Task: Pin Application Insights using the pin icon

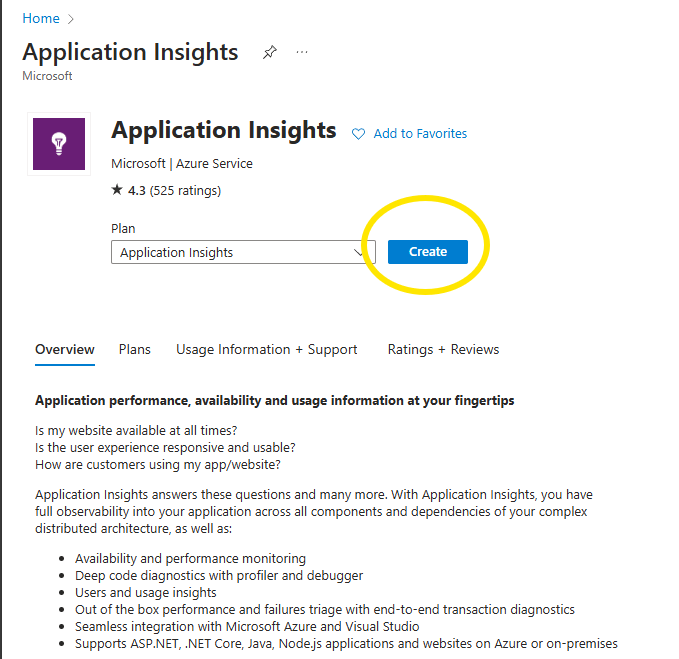Action: [269, 52]
